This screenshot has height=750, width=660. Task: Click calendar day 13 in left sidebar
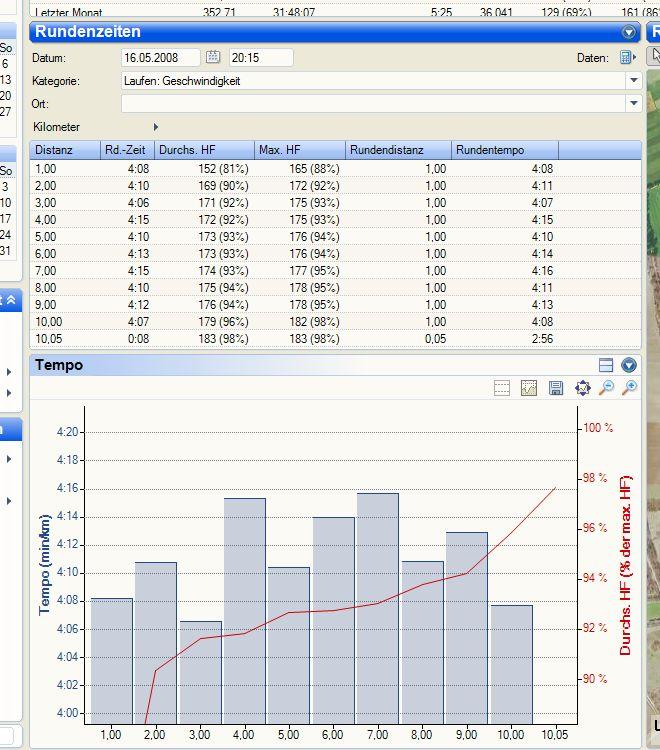[x=5, y=79]
